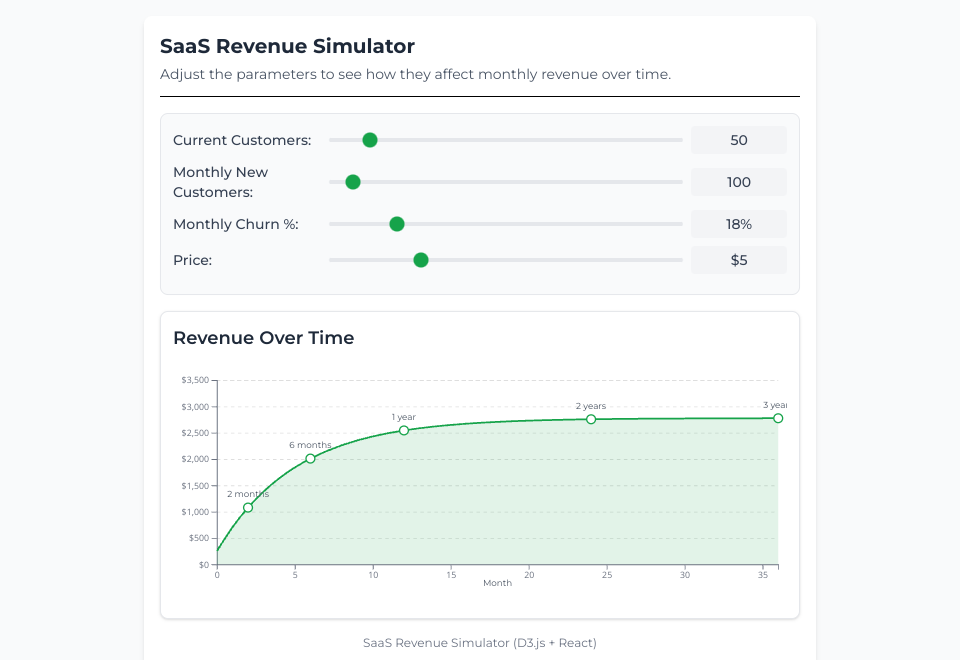The image size is (960, 660).
Task: Click the Monthly New Customers slider handle
Action: [352, 182]
